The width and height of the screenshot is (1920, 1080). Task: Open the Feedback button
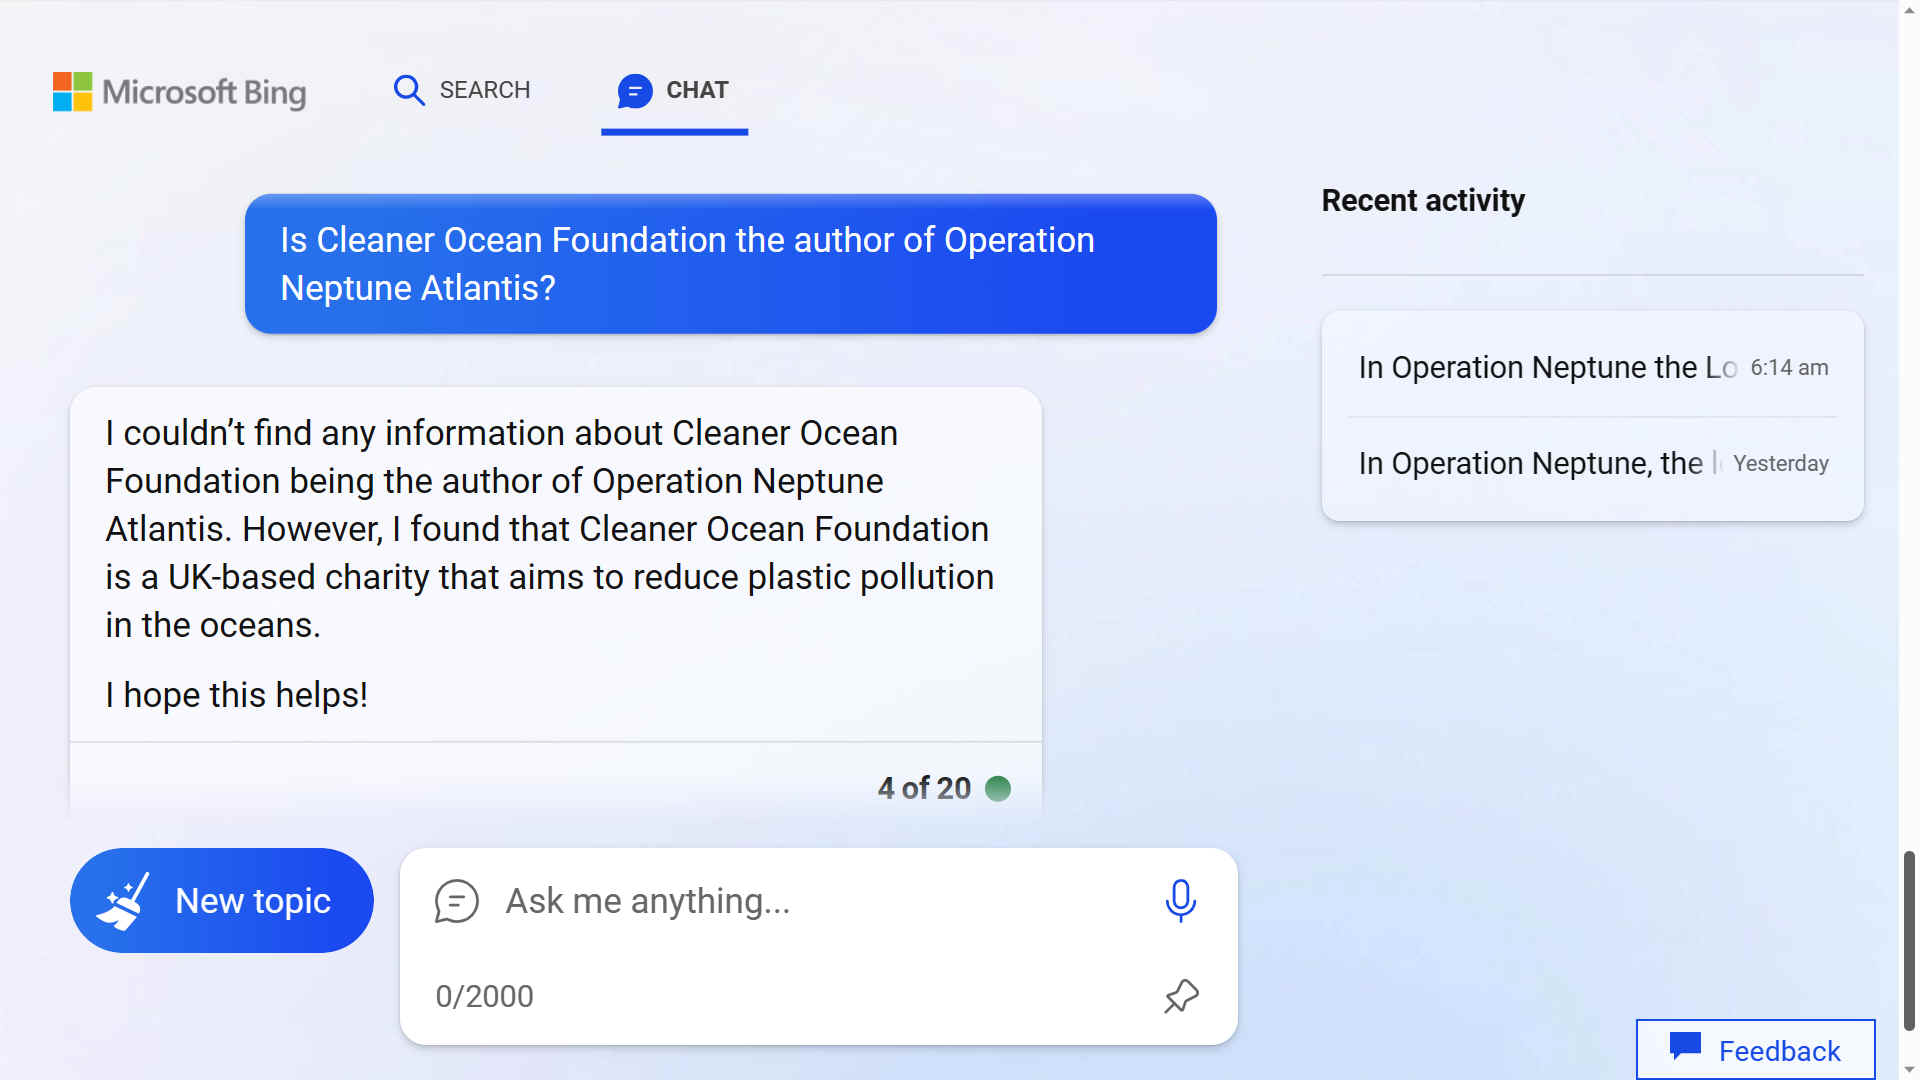[x=1755, y=1049]
